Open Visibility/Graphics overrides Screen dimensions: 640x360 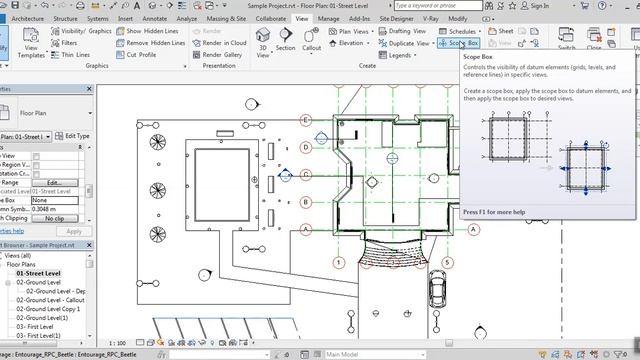click(x=81, y=31)
